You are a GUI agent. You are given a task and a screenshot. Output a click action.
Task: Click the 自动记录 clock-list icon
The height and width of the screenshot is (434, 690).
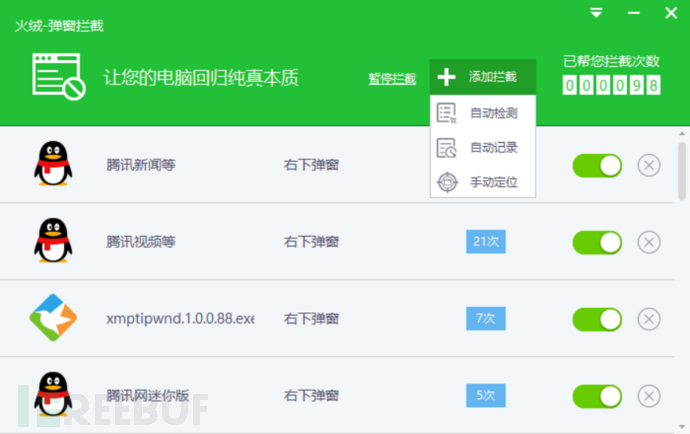click(x=447, y=148)
